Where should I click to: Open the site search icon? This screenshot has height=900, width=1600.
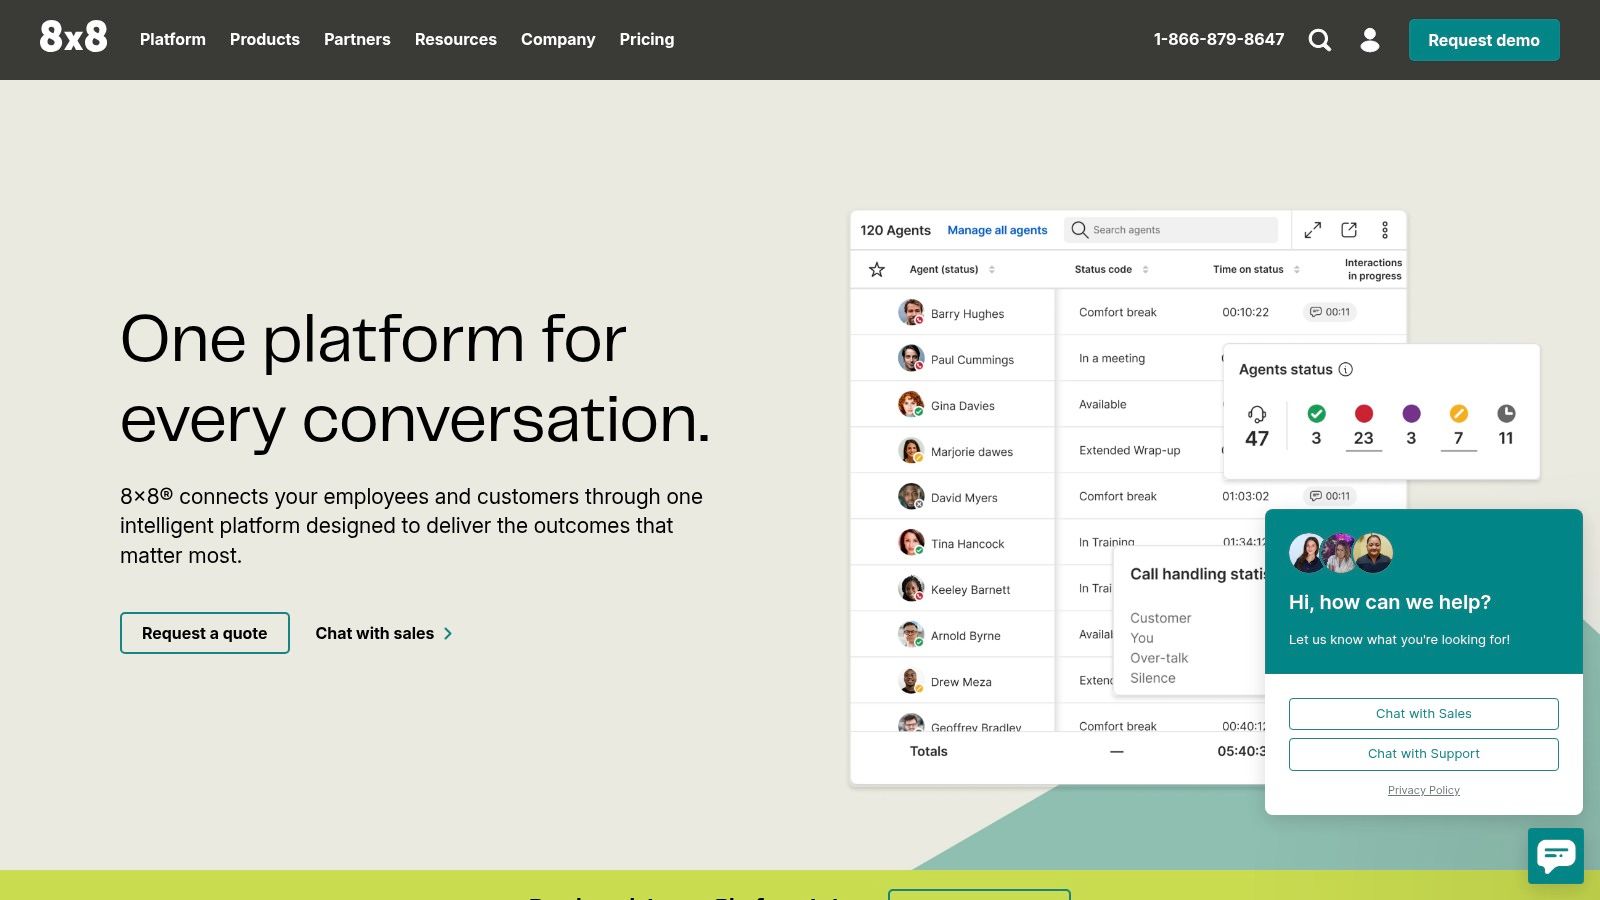click(x=1320, y=40)
